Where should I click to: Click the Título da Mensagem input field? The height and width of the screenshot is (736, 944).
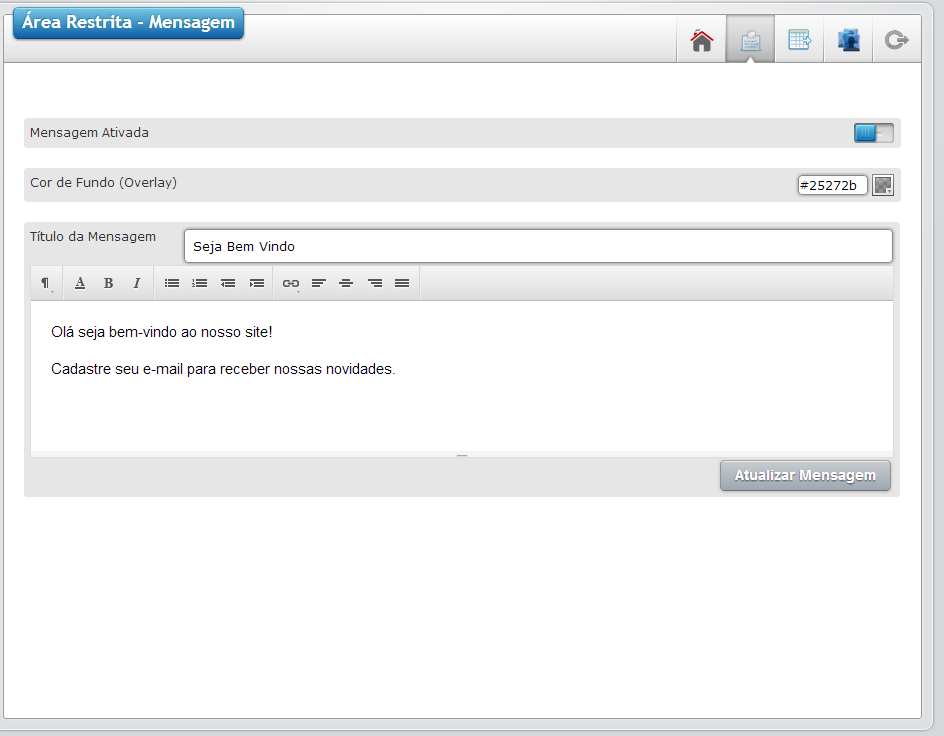click(x=537, y=246)
